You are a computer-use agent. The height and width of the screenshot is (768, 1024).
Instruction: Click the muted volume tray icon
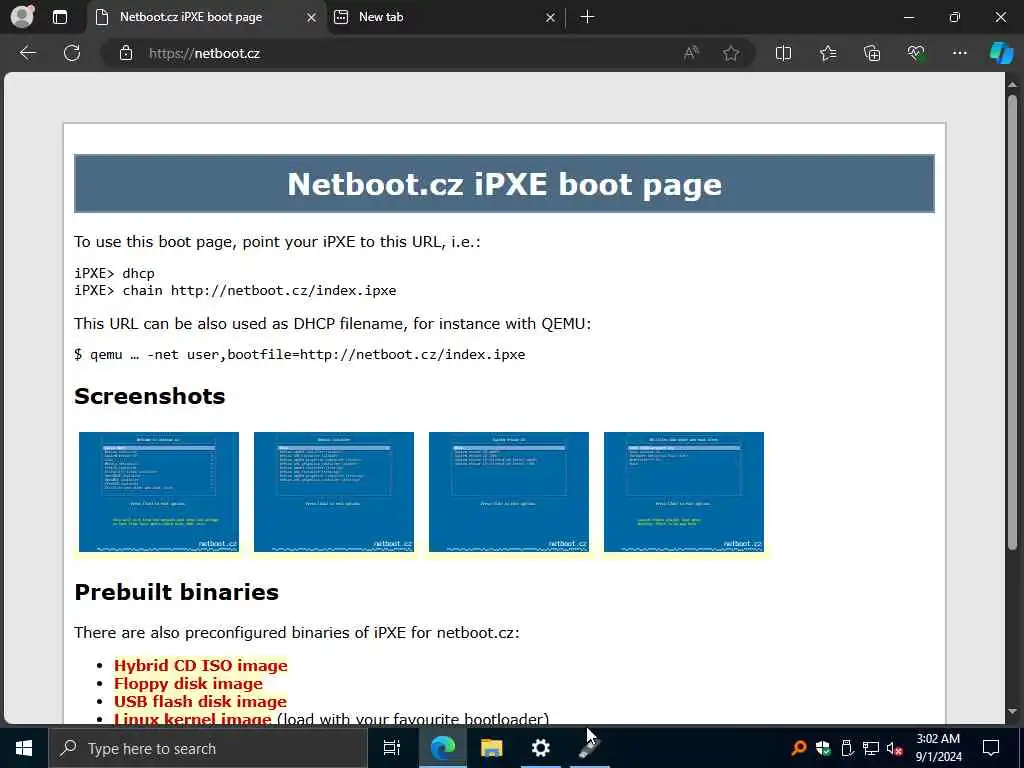(x=894, y=748)
